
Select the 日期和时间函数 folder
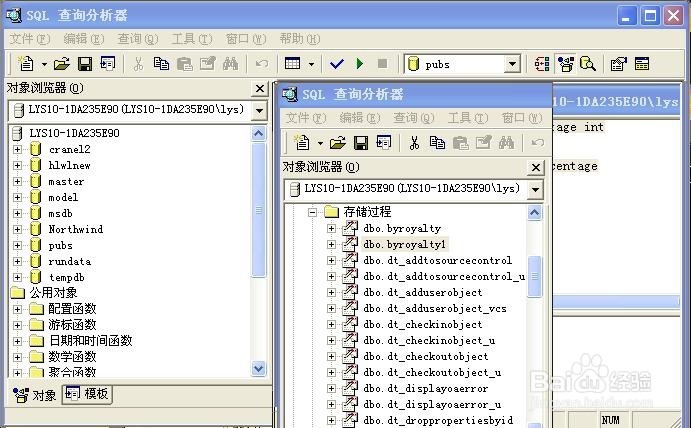[x=90, y=341]
